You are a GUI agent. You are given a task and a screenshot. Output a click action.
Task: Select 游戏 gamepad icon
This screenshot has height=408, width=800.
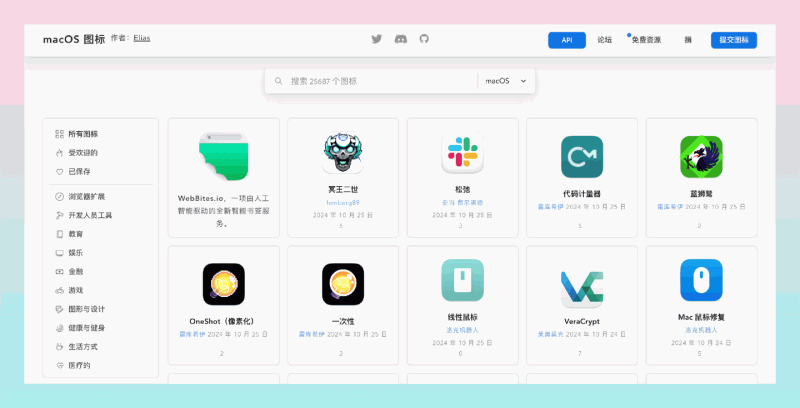click(59, 291)
